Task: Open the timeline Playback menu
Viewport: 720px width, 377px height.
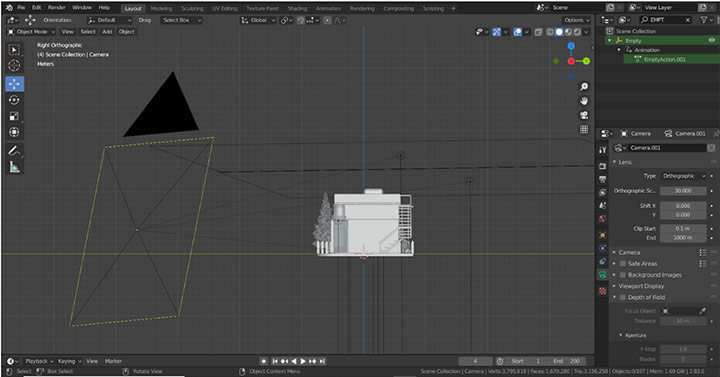Action: pos(39,361)
